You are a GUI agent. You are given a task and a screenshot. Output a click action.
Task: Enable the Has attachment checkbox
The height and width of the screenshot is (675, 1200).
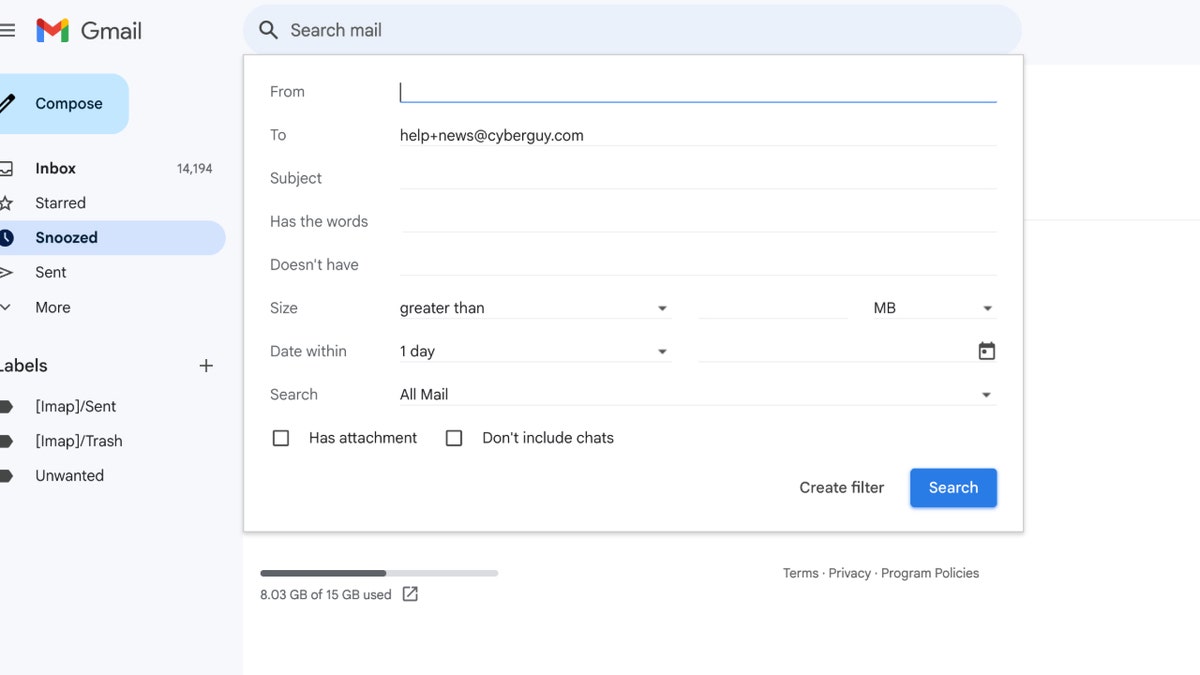coord(281,437)
